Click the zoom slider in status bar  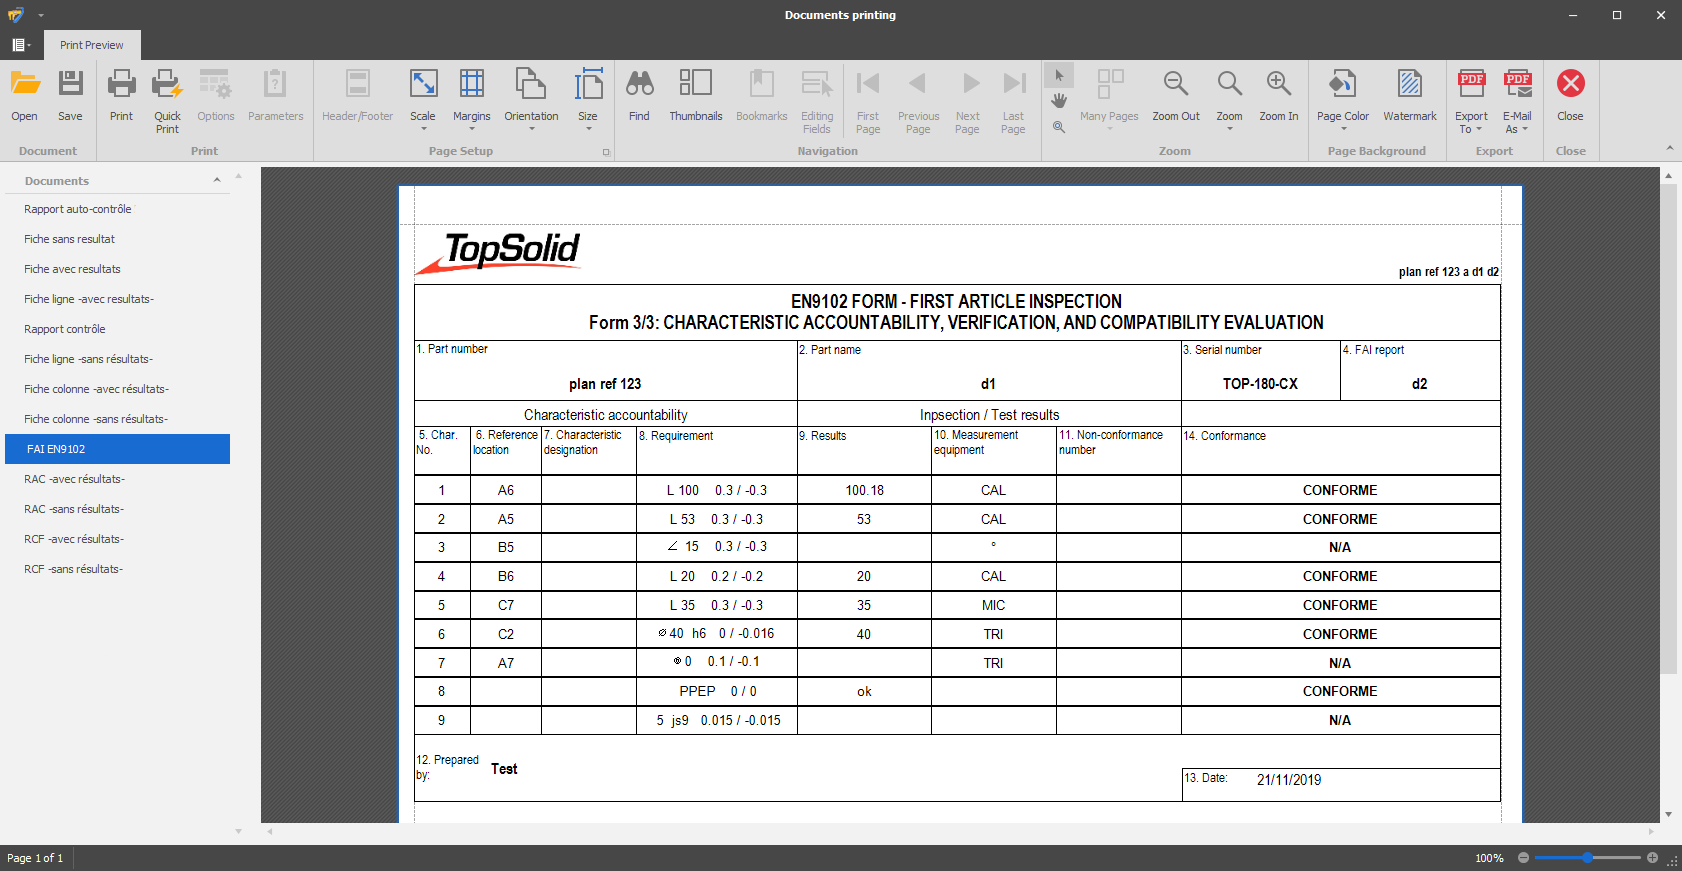pos(1587,858)
